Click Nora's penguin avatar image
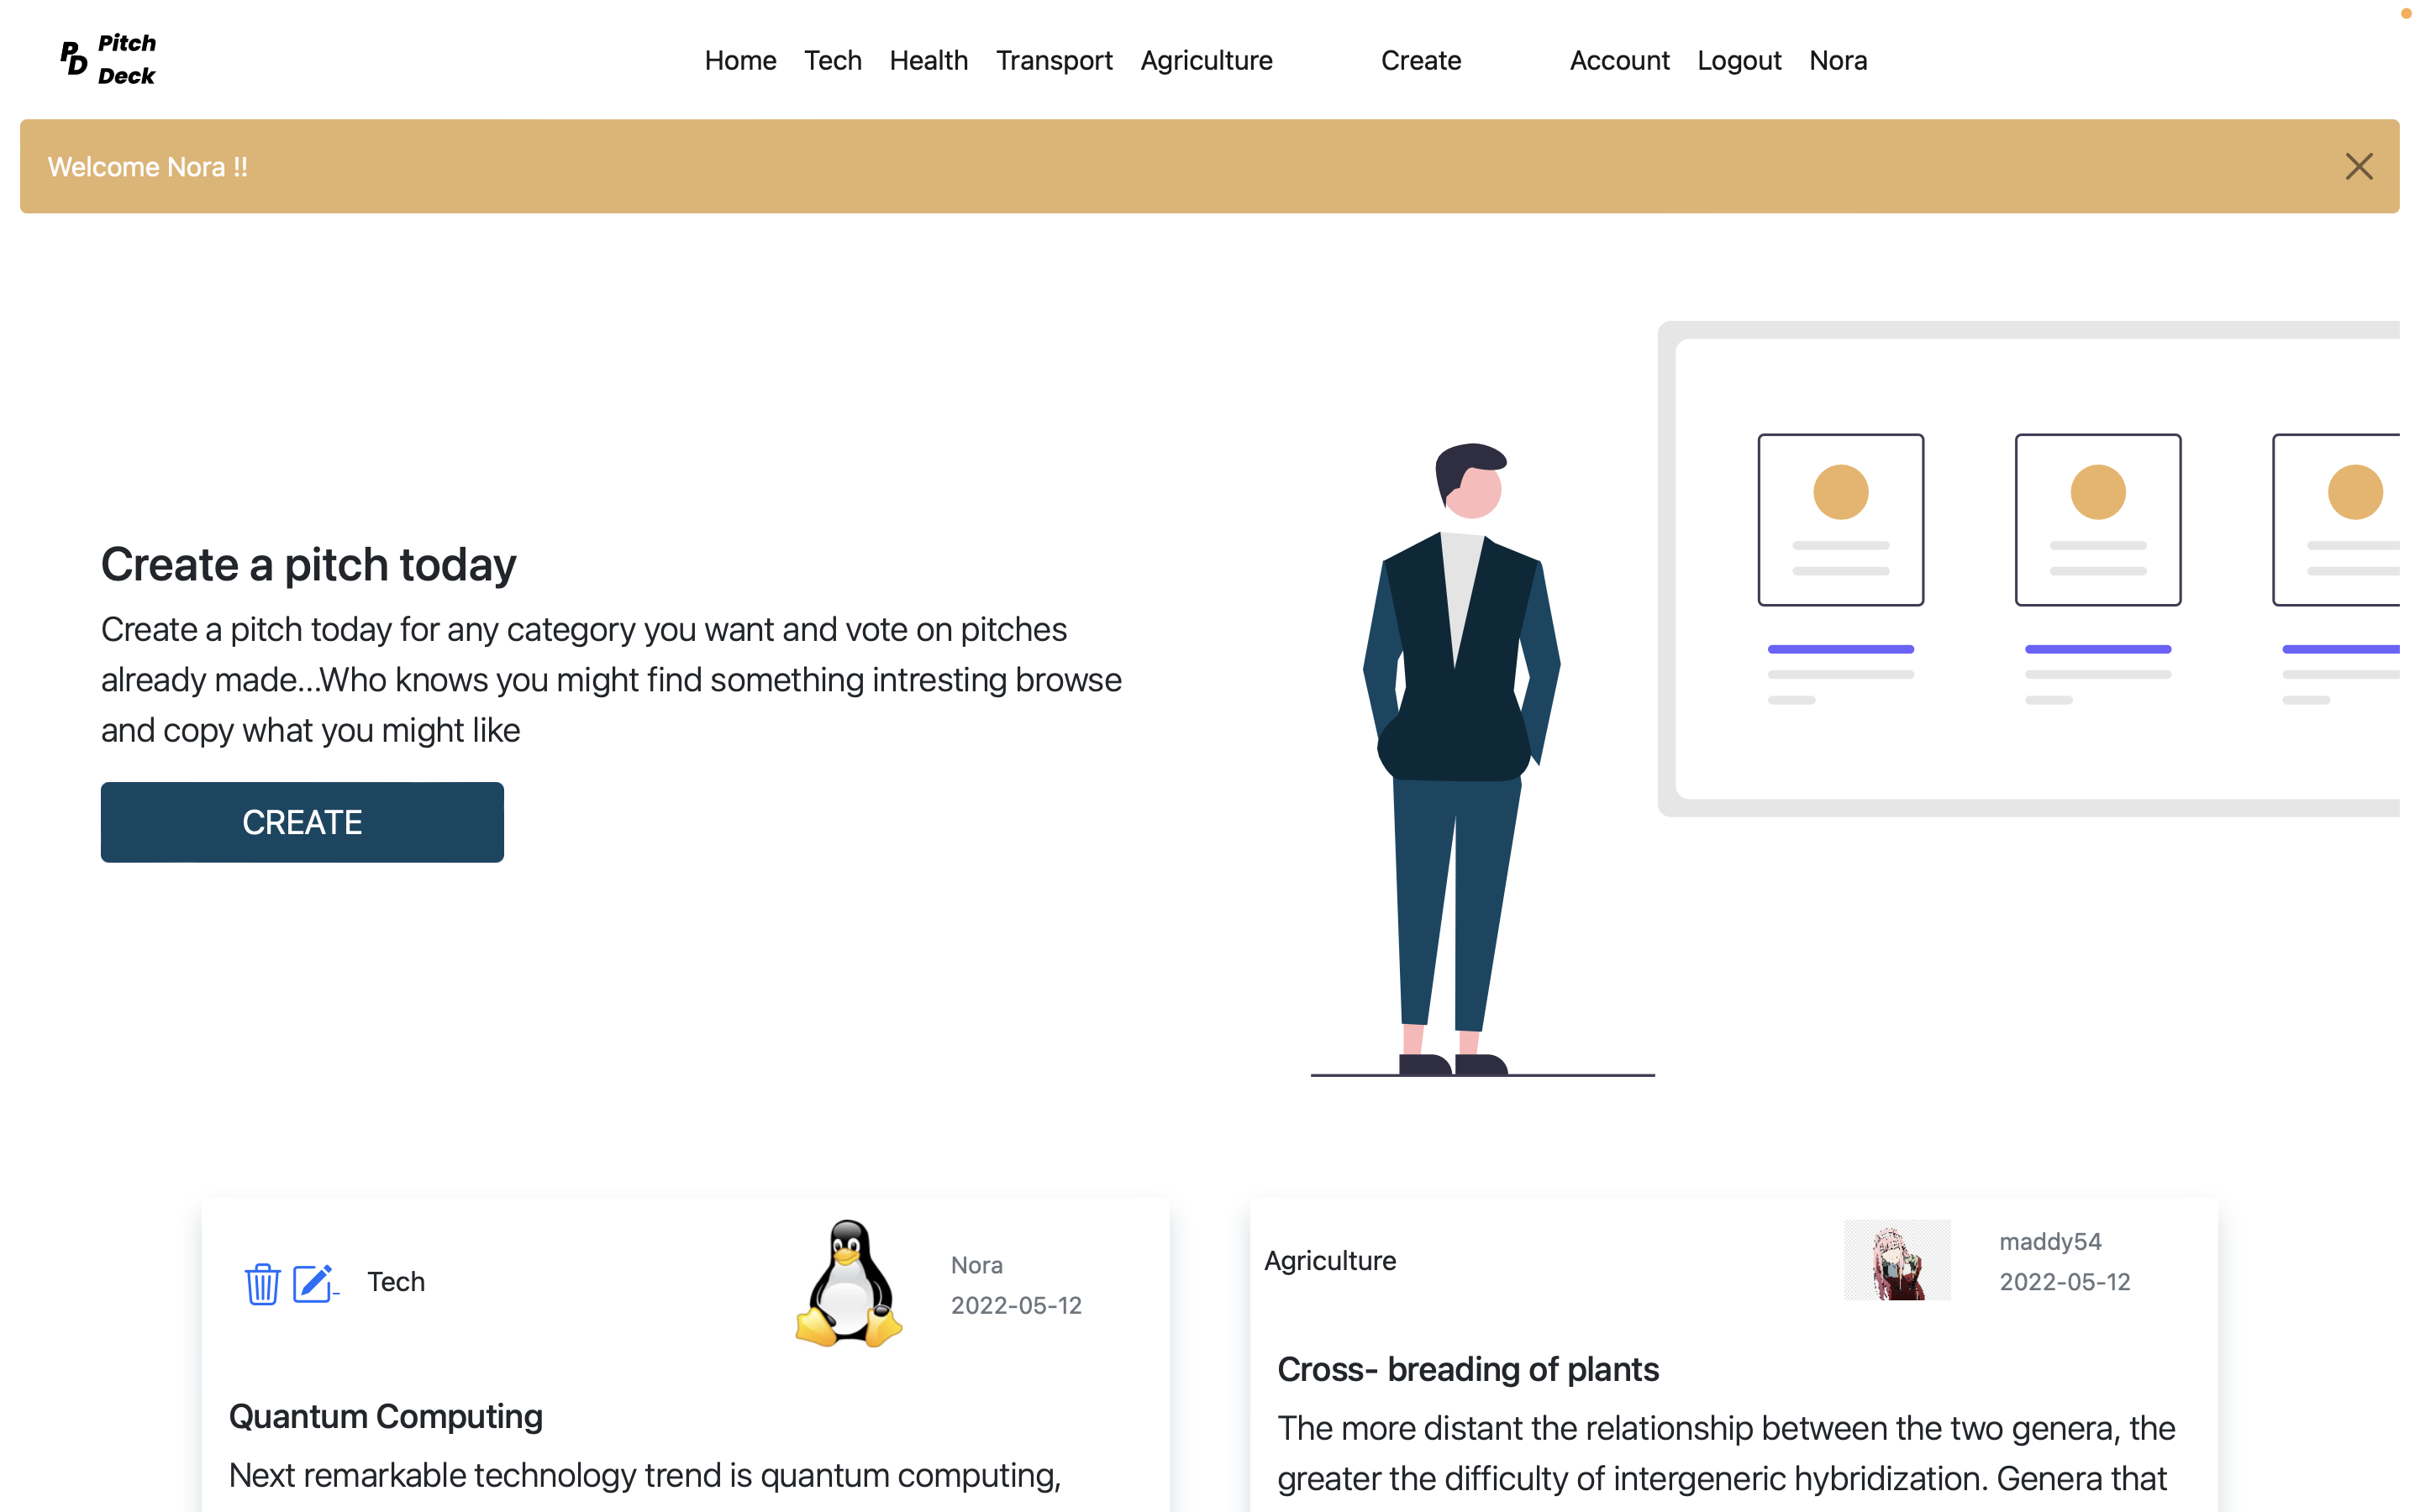 pos(849,1285)
